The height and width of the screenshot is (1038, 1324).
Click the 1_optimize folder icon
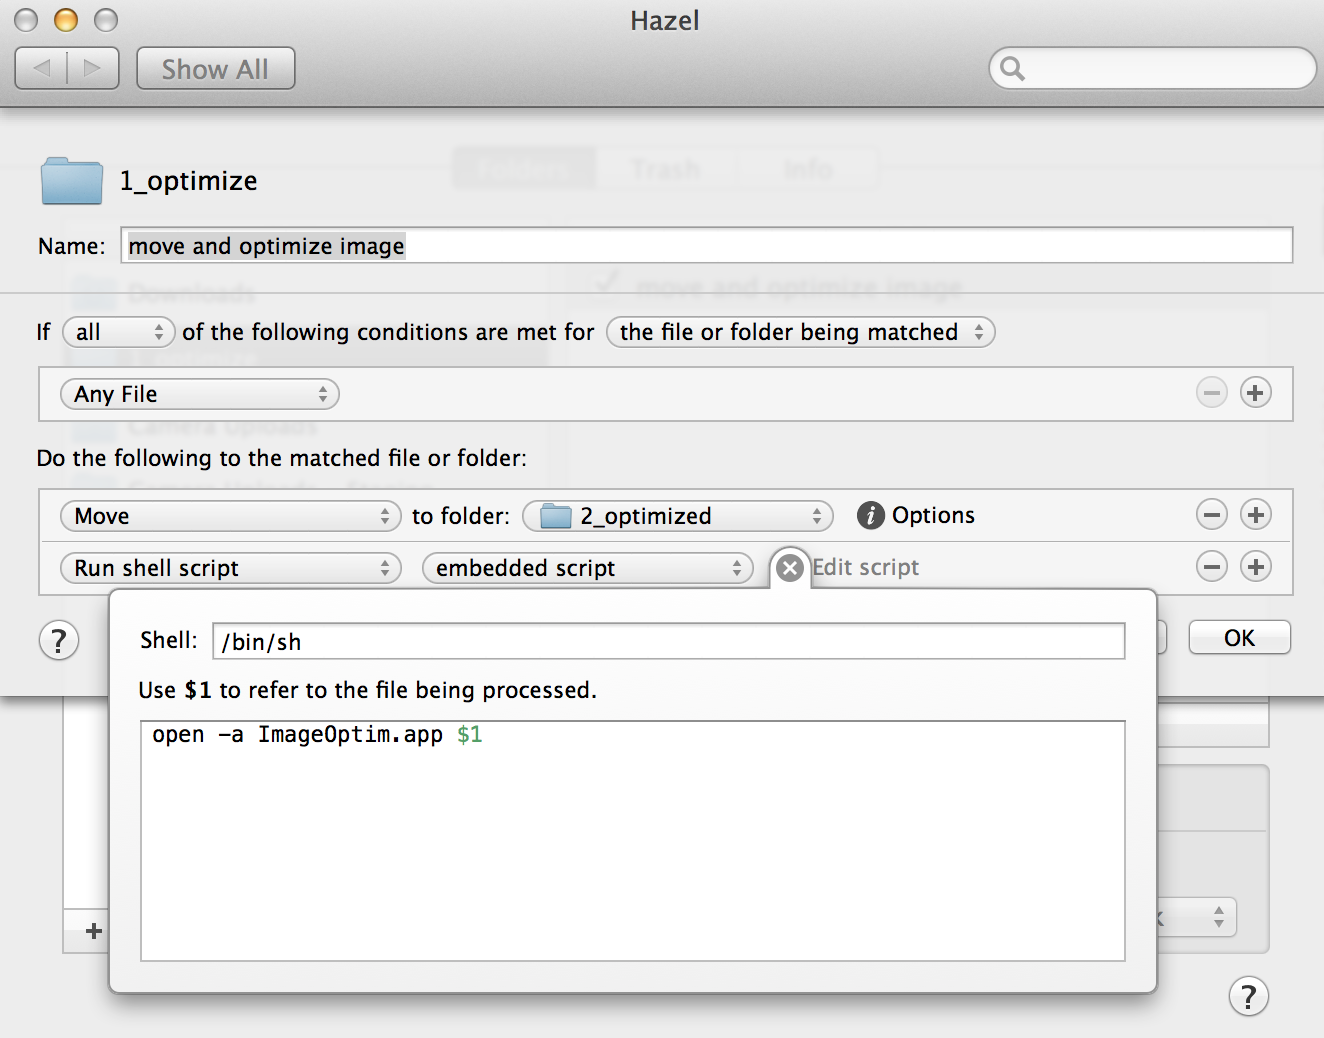click(70, 181)
